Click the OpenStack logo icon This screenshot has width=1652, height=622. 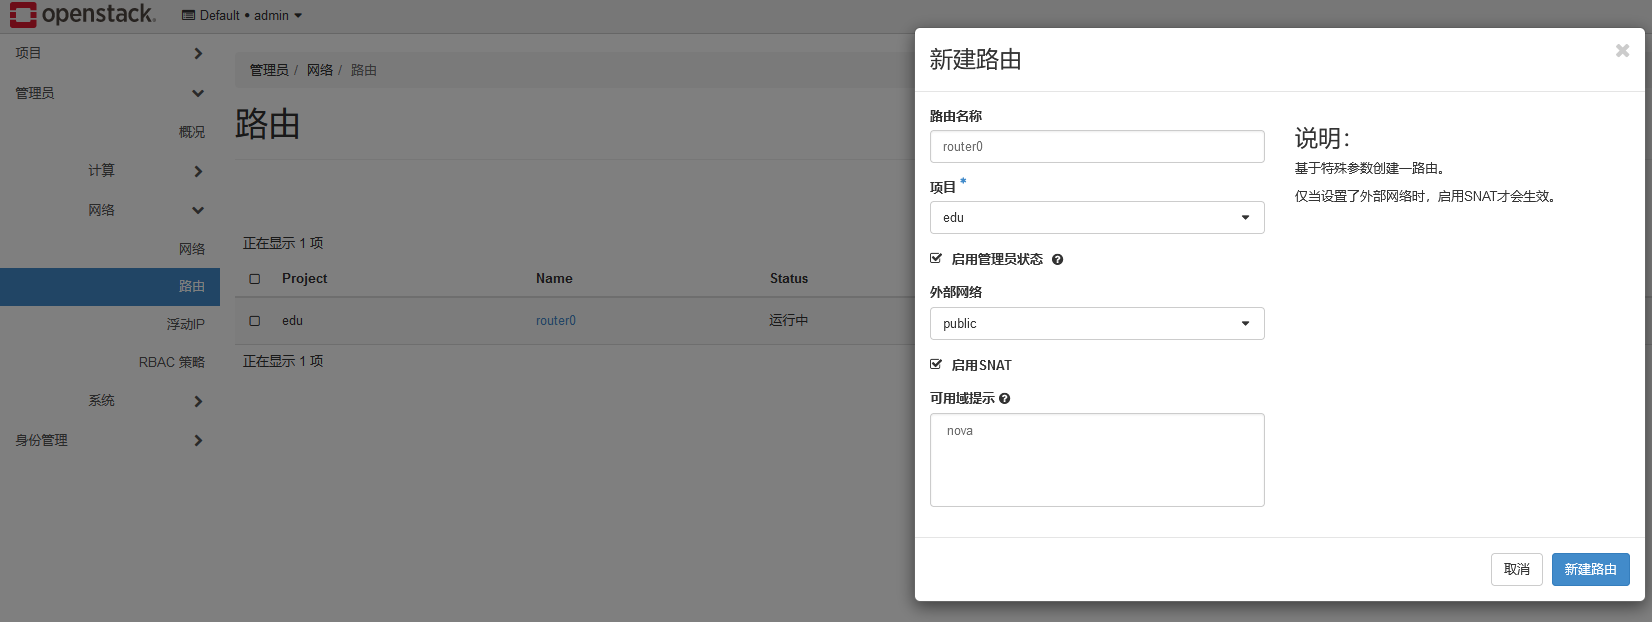[23, 15]
